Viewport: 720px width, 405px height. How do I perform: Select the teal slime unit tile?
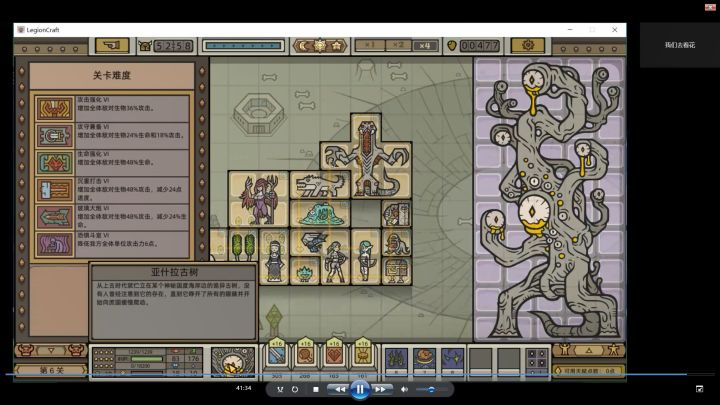click(320, 214)
